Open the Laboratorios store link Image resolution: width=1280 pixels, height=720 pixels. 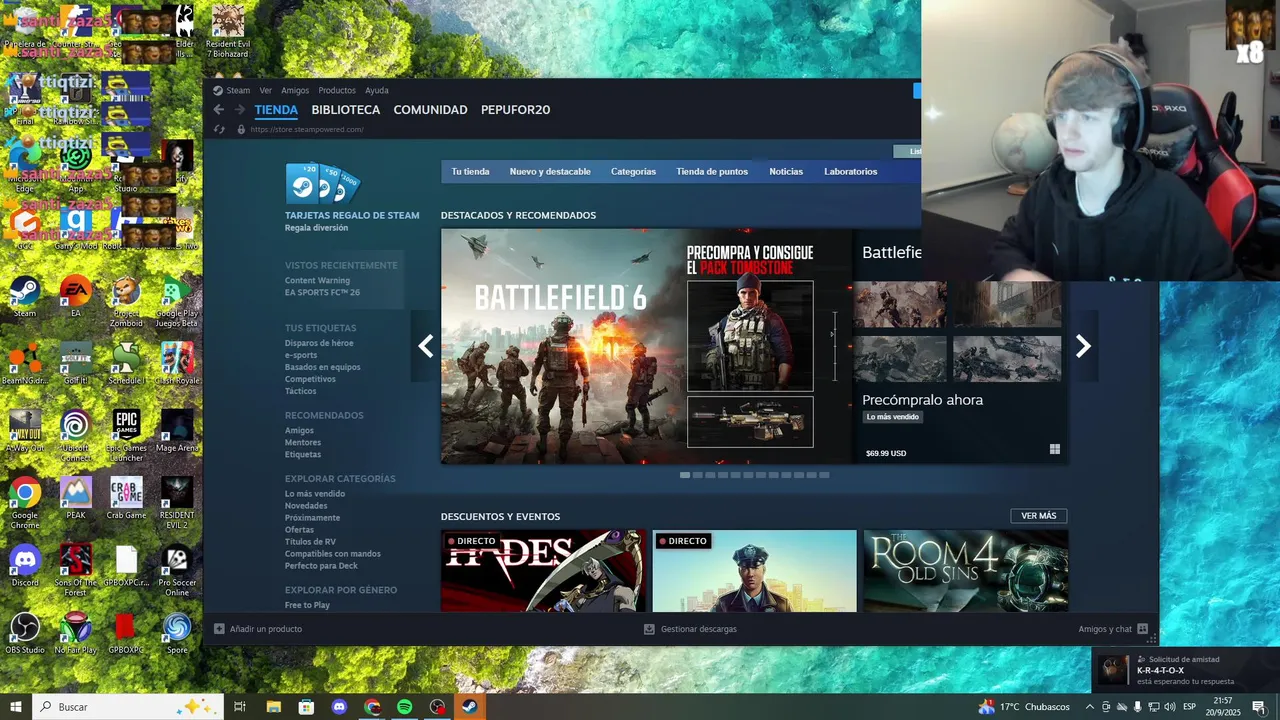point(850,172)
